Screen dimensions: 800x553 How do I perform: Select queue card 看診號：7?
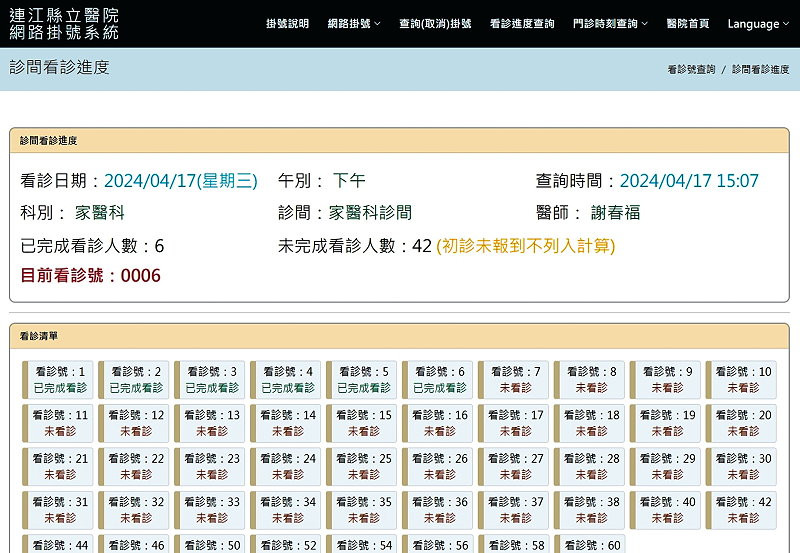click(x=513, y=380)
